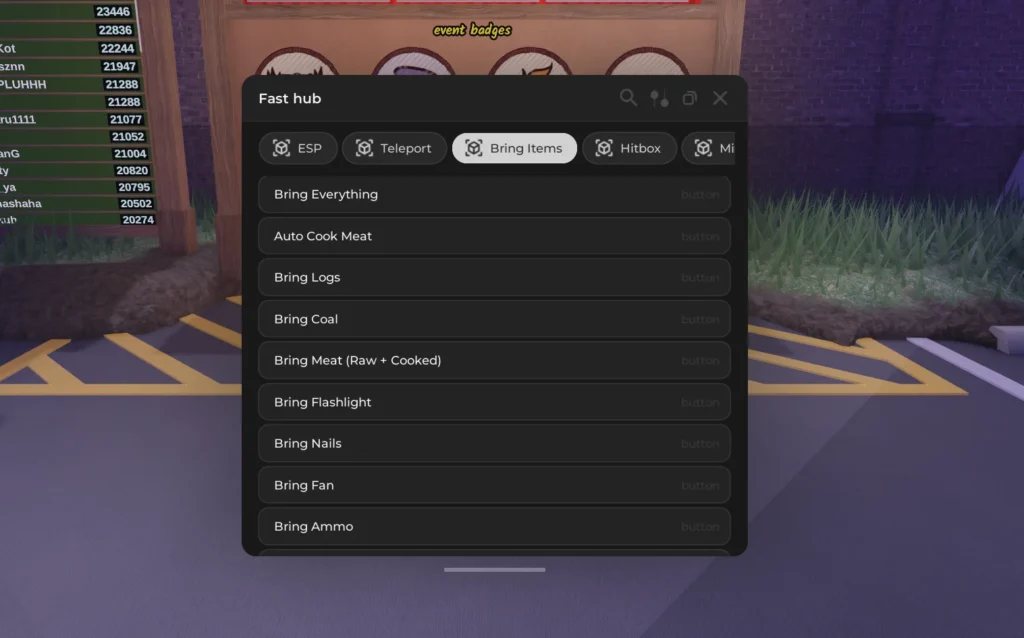This screenshot has width=1024, height=638.
Task: Close the Fast hub panel
Action: [x=720, y=98]
